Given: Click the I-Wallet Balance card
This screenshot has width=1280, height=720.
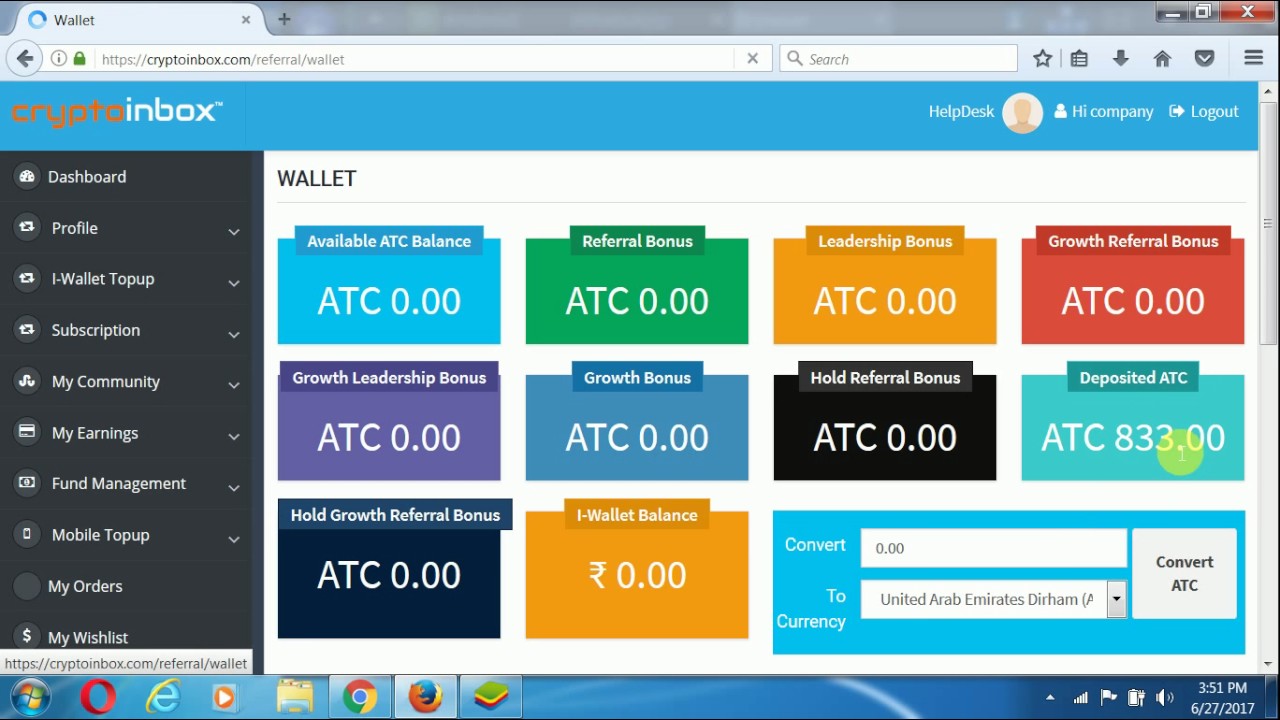Looking at the screenshot, I should coord(637,570).
